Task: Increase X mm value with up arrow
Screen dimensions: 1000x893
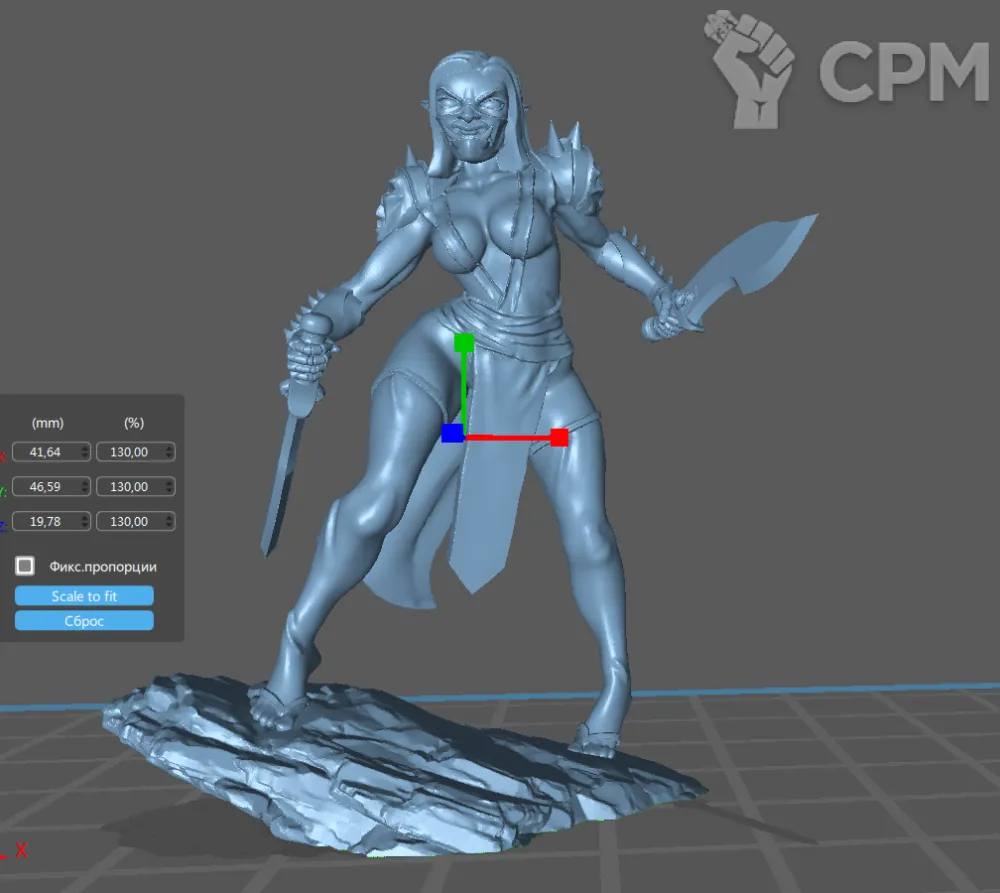Action: point(83,448)
